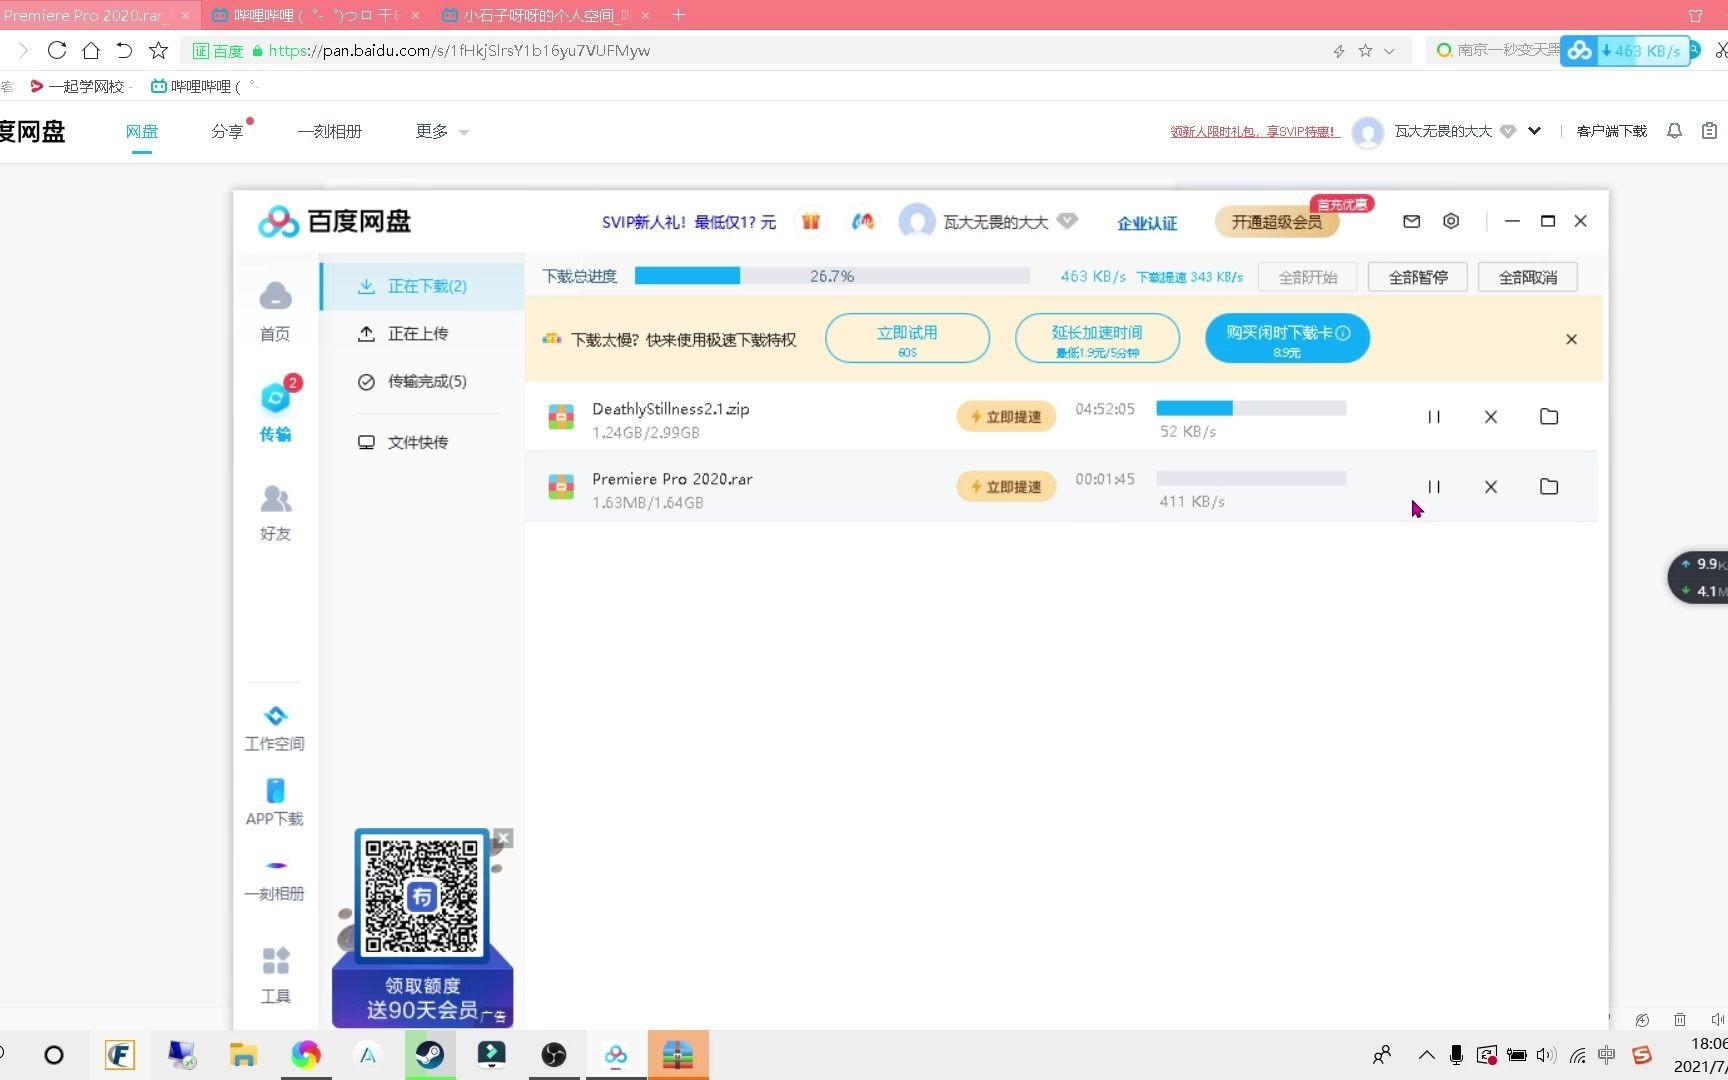Screen dimensions: 1728x1080
Task: Pause the Premiere Pro 2020.rar download
Action: point(1434,487)
